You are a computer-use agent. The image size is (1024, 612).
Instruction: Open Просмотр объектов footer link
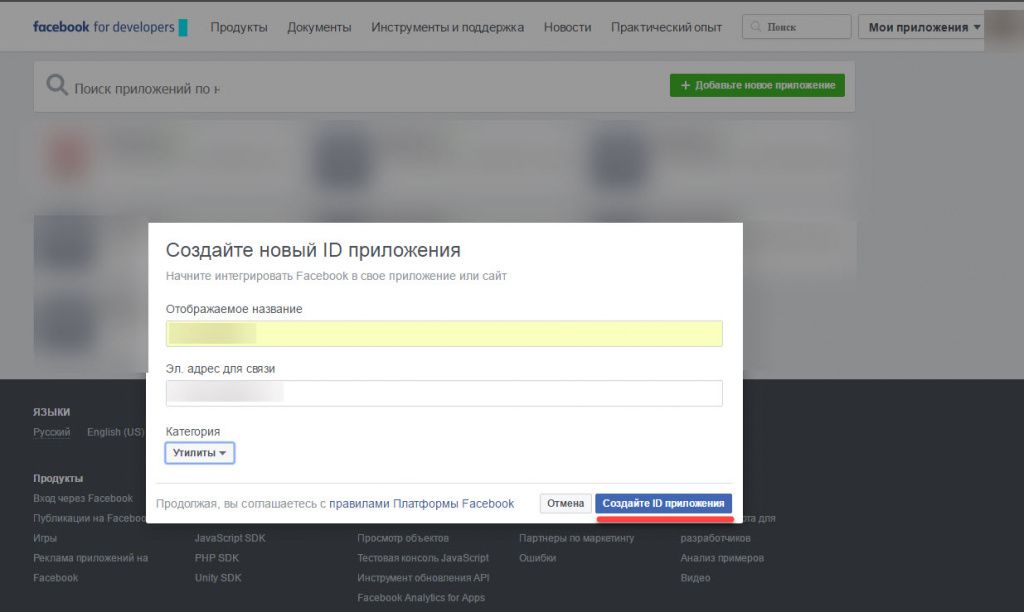pyautogui.click(x=403, y=538)
